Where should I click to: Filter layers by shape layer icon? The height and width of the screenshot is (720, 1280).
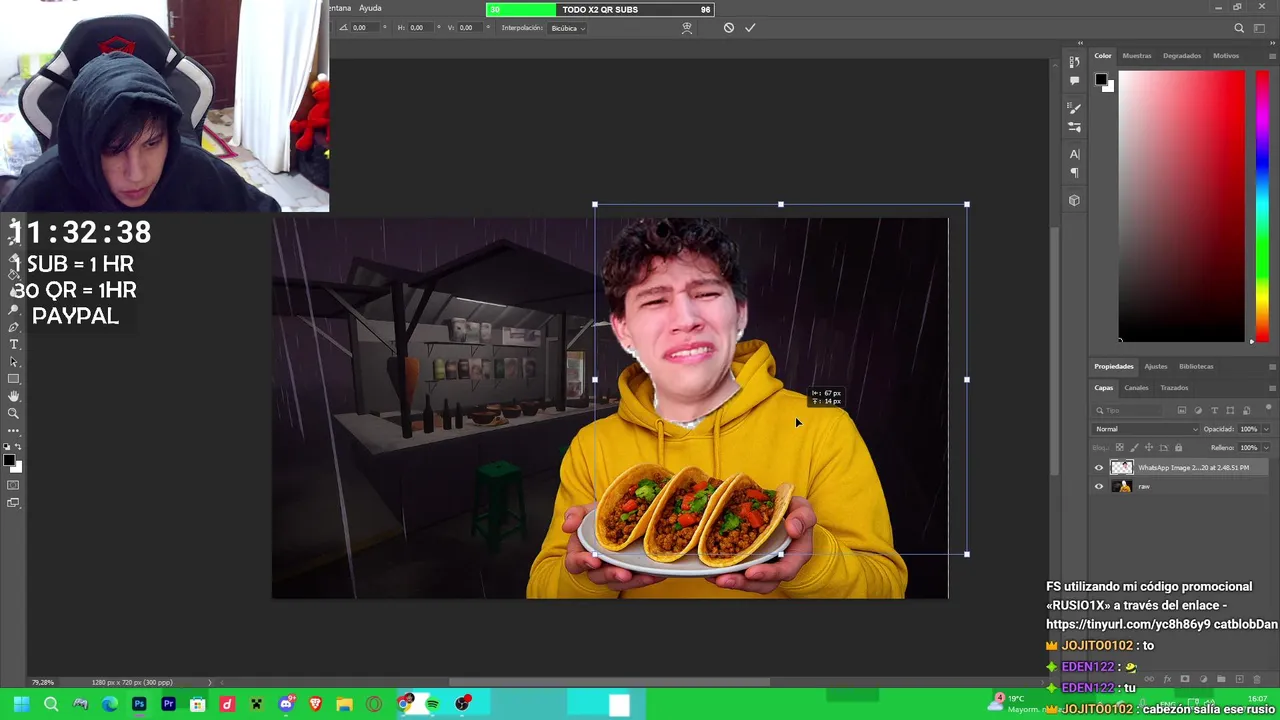[x=1230, y=410]
